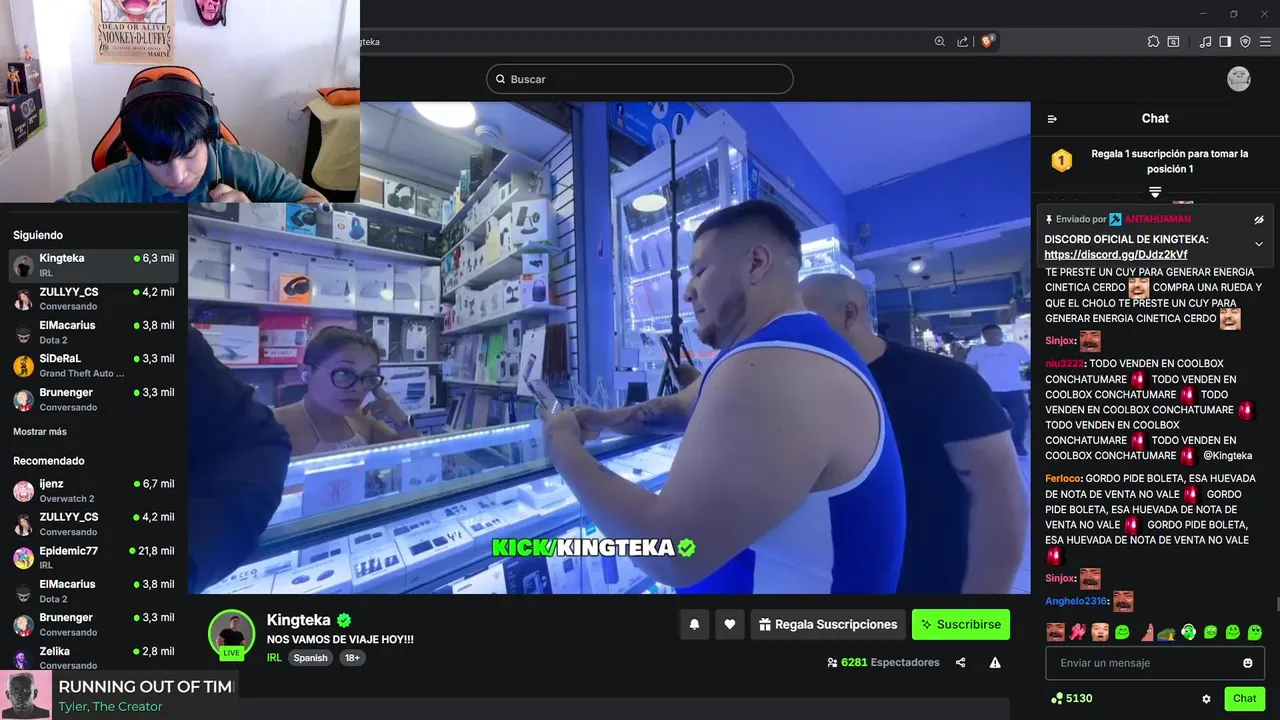Click the Tyler, The Creator album art thumbnail
Image resolution: width=1280 pixels, height=720 pixels.
click(25, 695)
